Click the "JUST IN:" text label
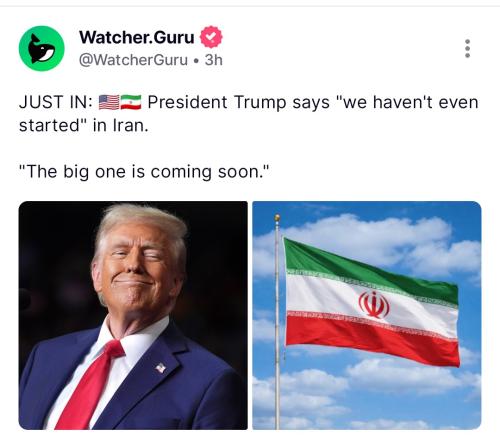This screenshot has height=447, width=500. (56, 102)
